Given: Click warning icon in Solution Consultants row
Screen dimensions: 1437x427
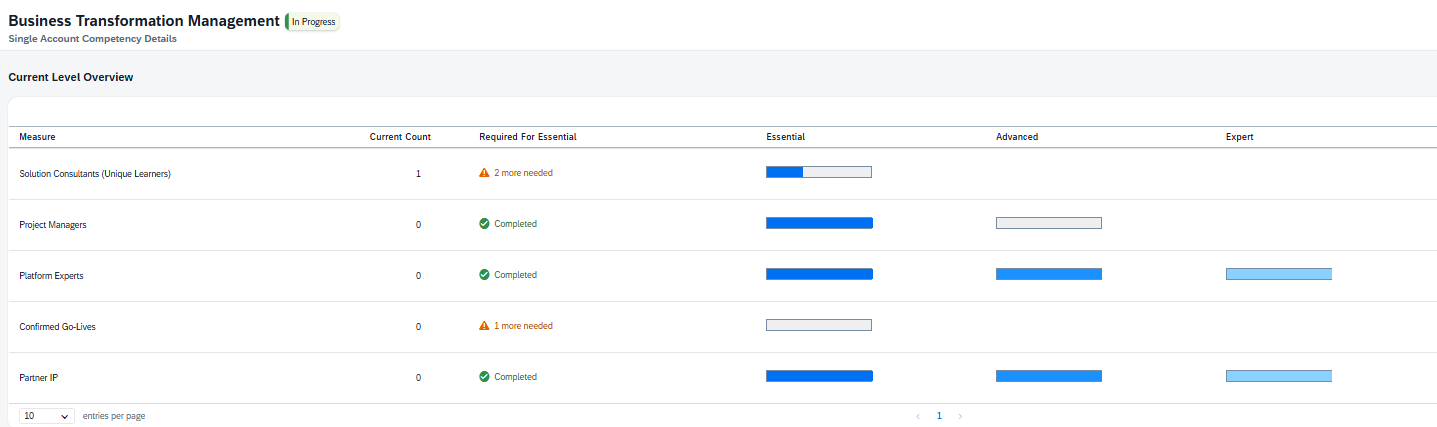Looking at the screenshot, I should click(x=484, y=173).
